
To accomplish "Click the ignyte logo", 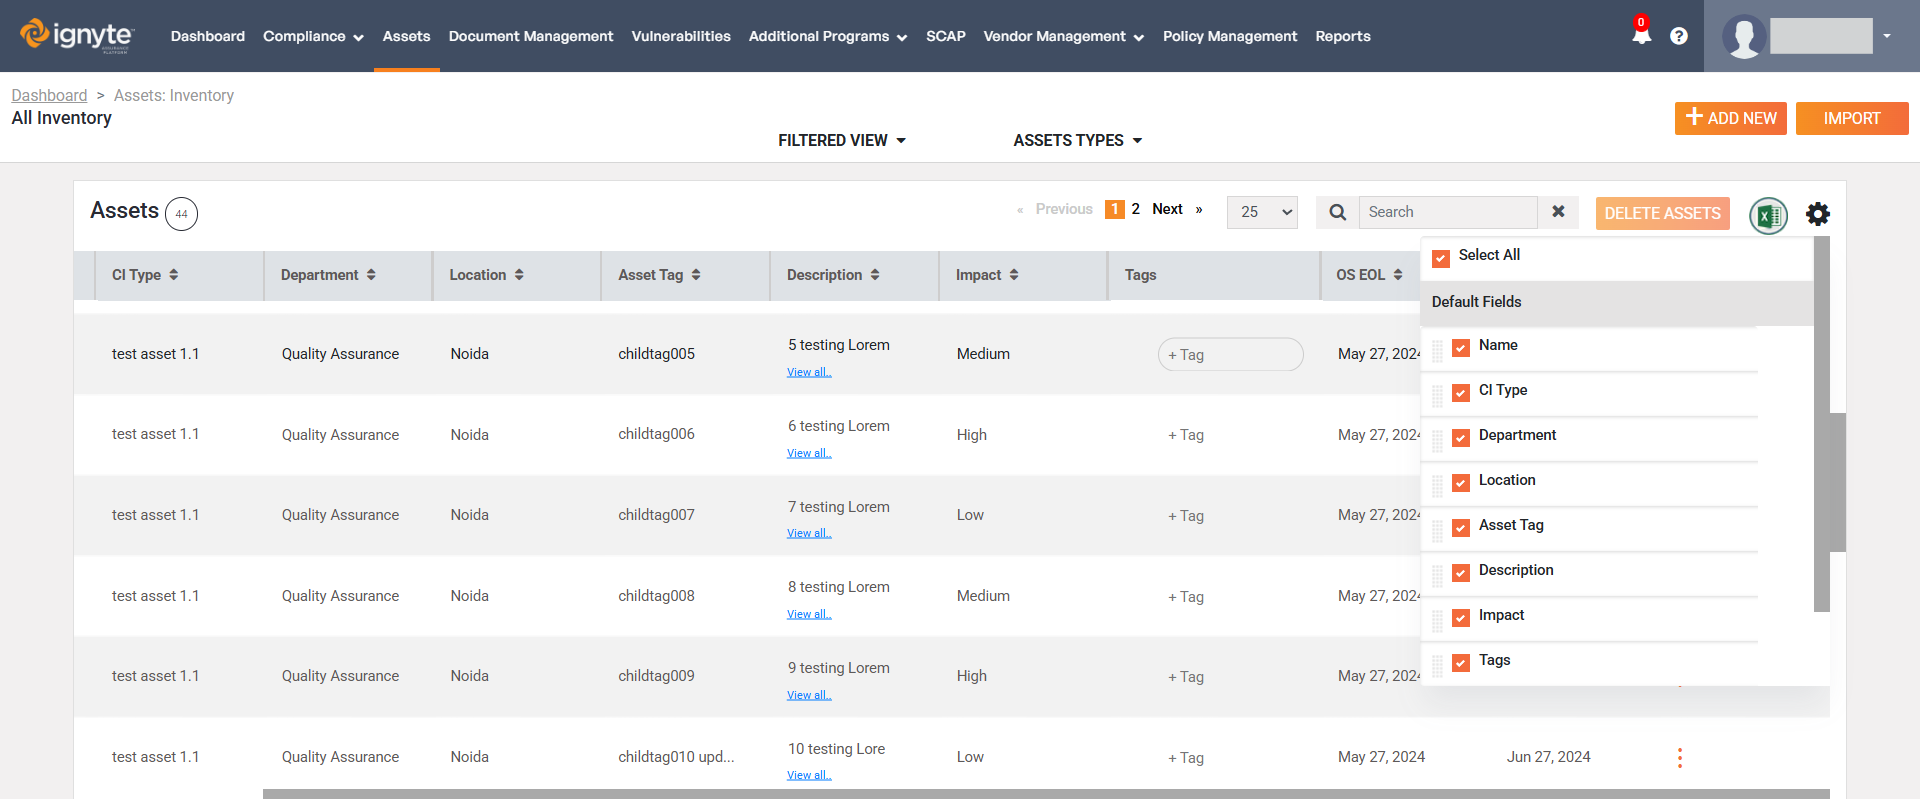I will (x=77, y=35).
